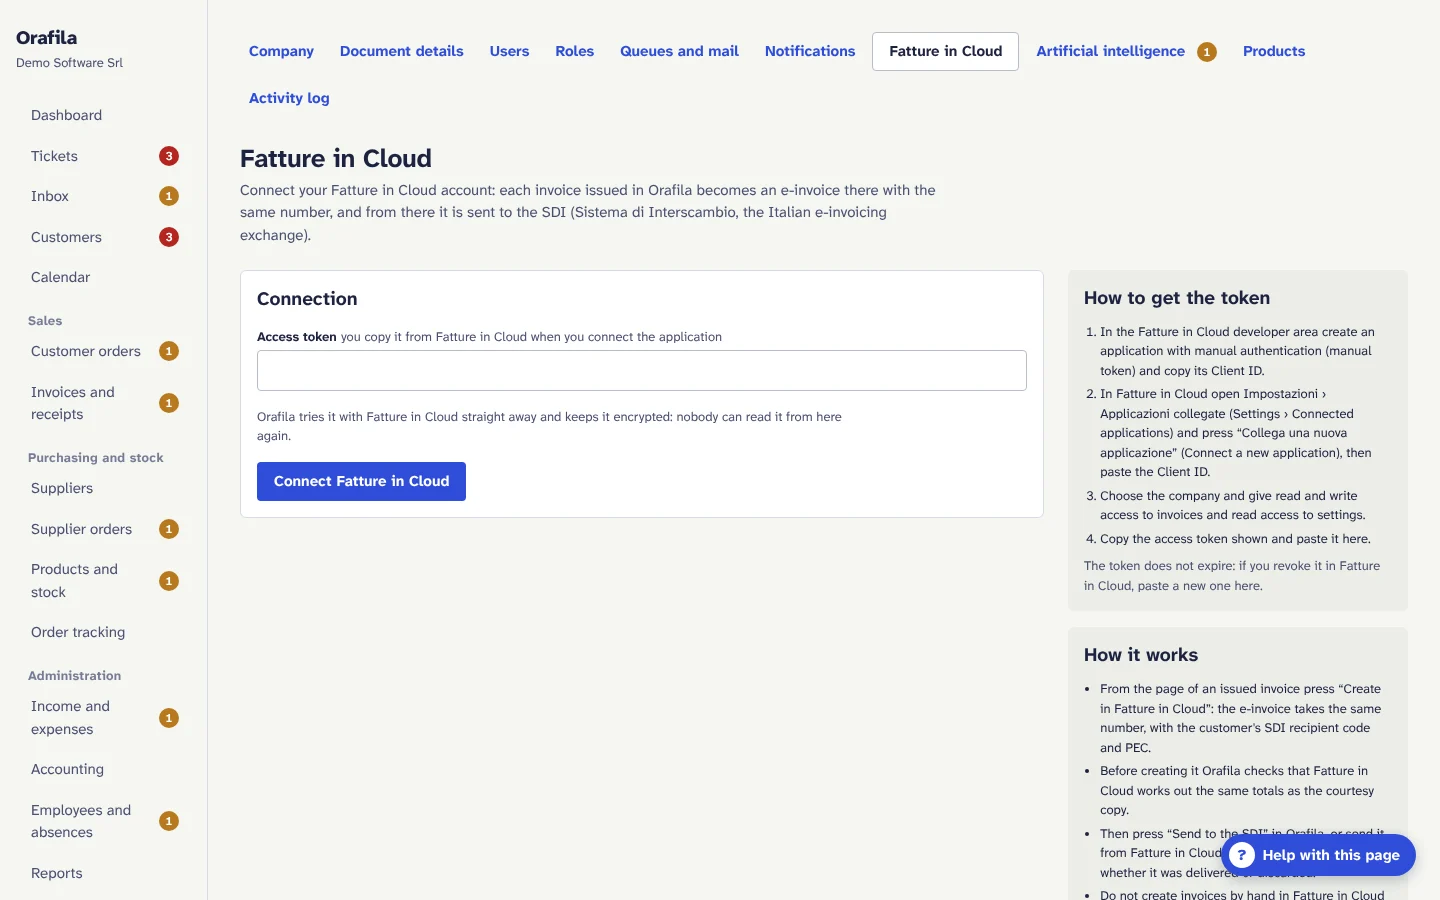The image size is (1440, 900).
Task: Open Income and expenses
Action: (x=103, y=718)
